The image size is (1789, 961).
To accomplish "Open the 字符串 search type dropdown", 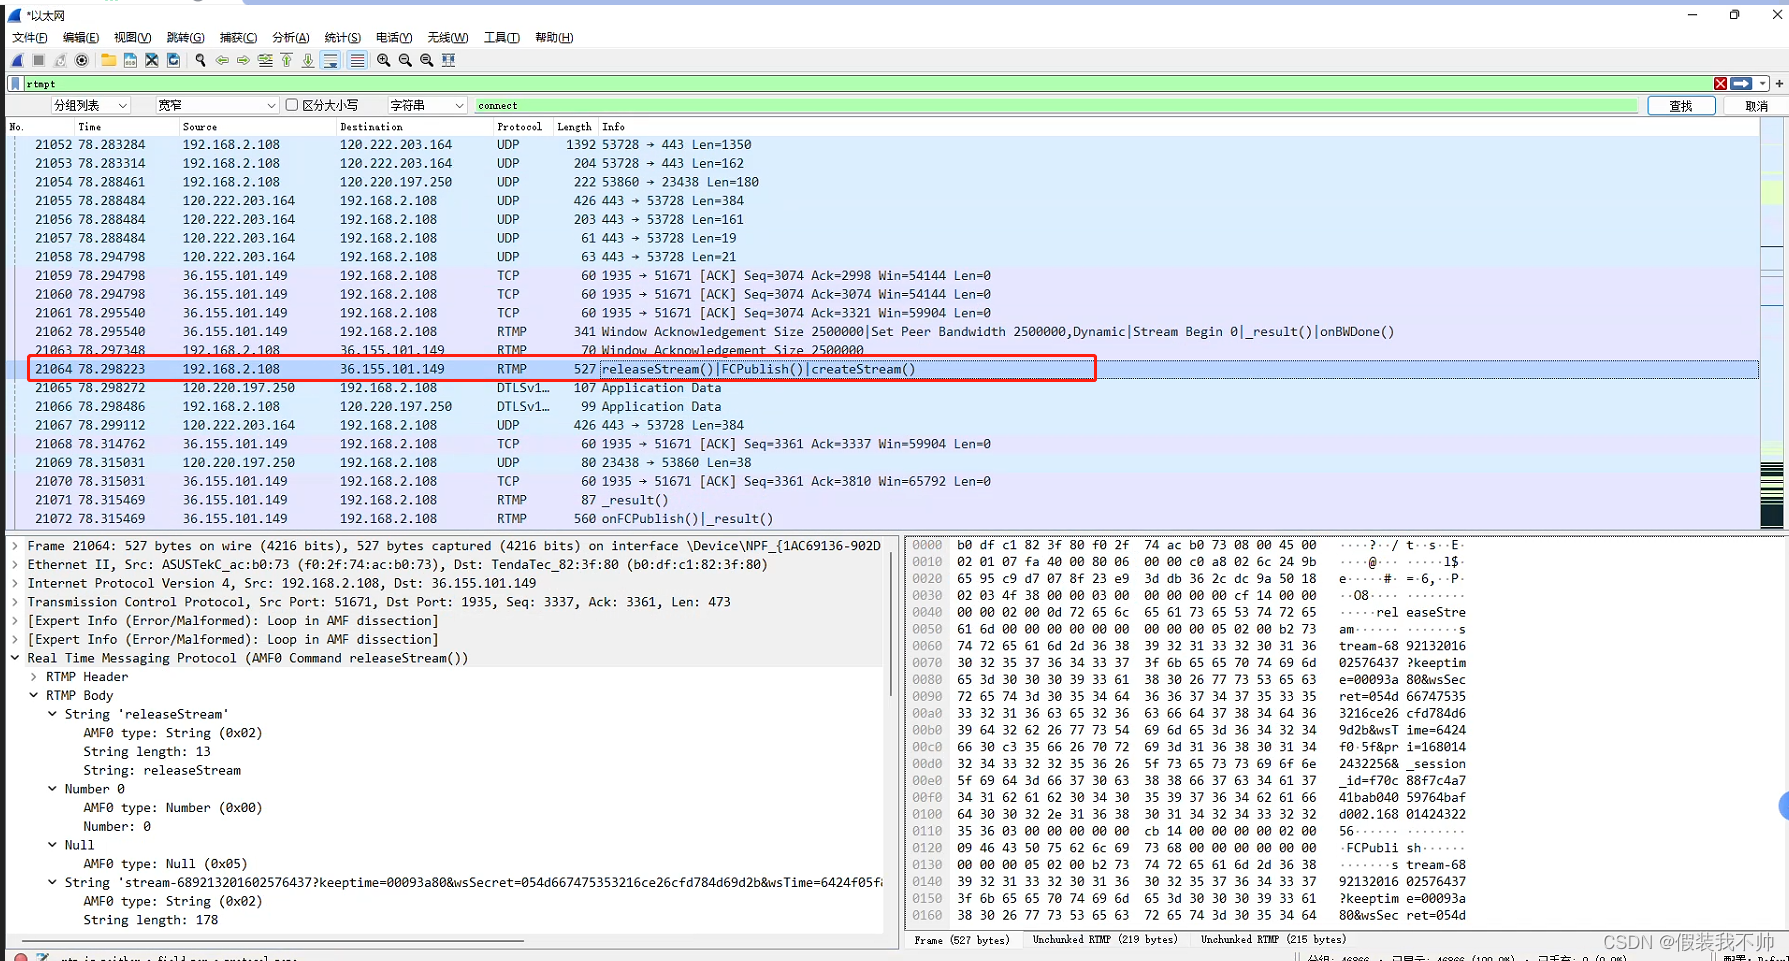I will 427,105.
